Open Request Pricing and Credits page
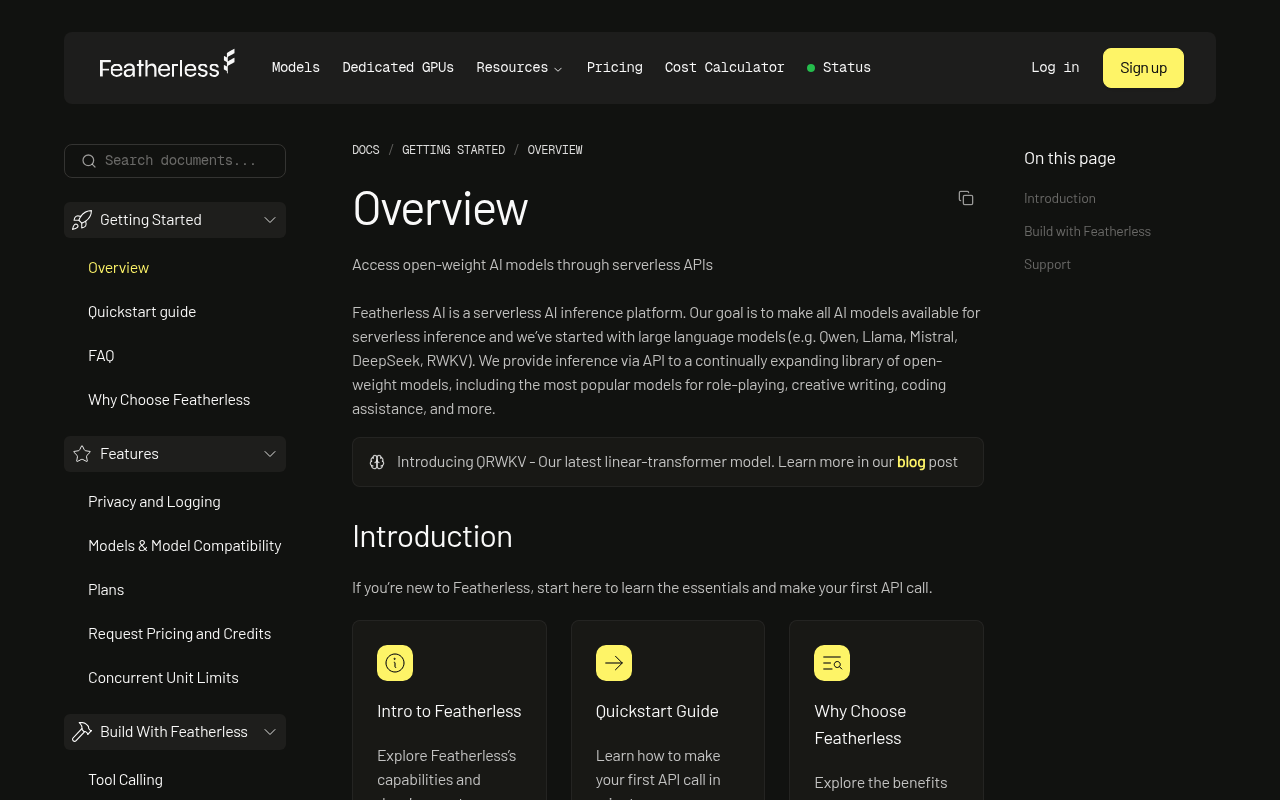Viewport: 1280px width, 800px height. 179,634
